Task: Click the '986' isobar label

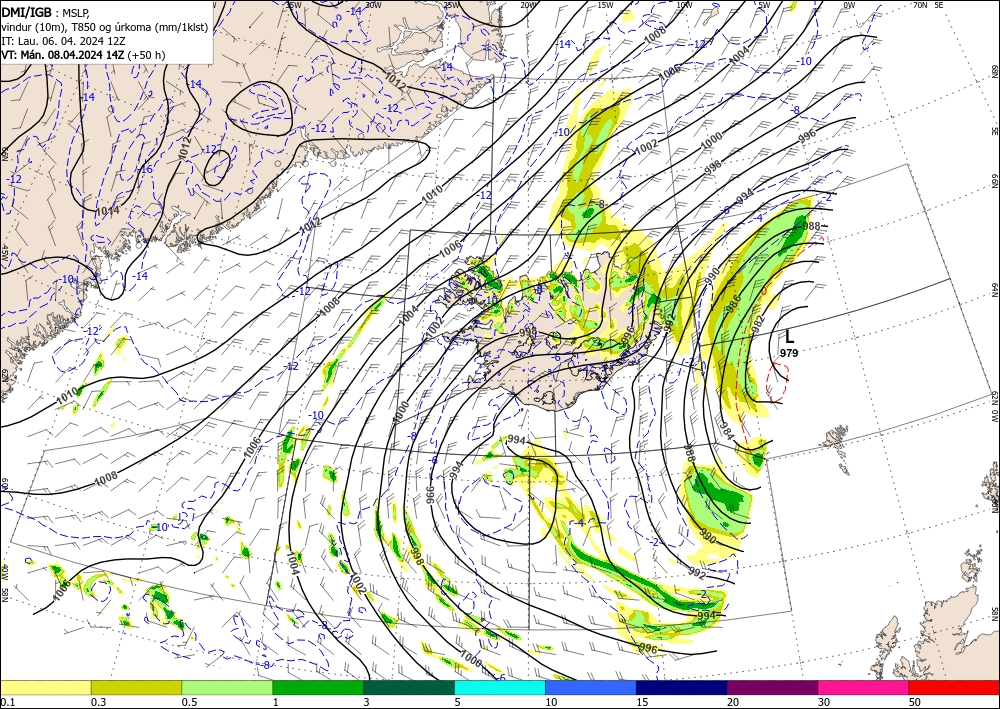Action: [x=735, y=301]
